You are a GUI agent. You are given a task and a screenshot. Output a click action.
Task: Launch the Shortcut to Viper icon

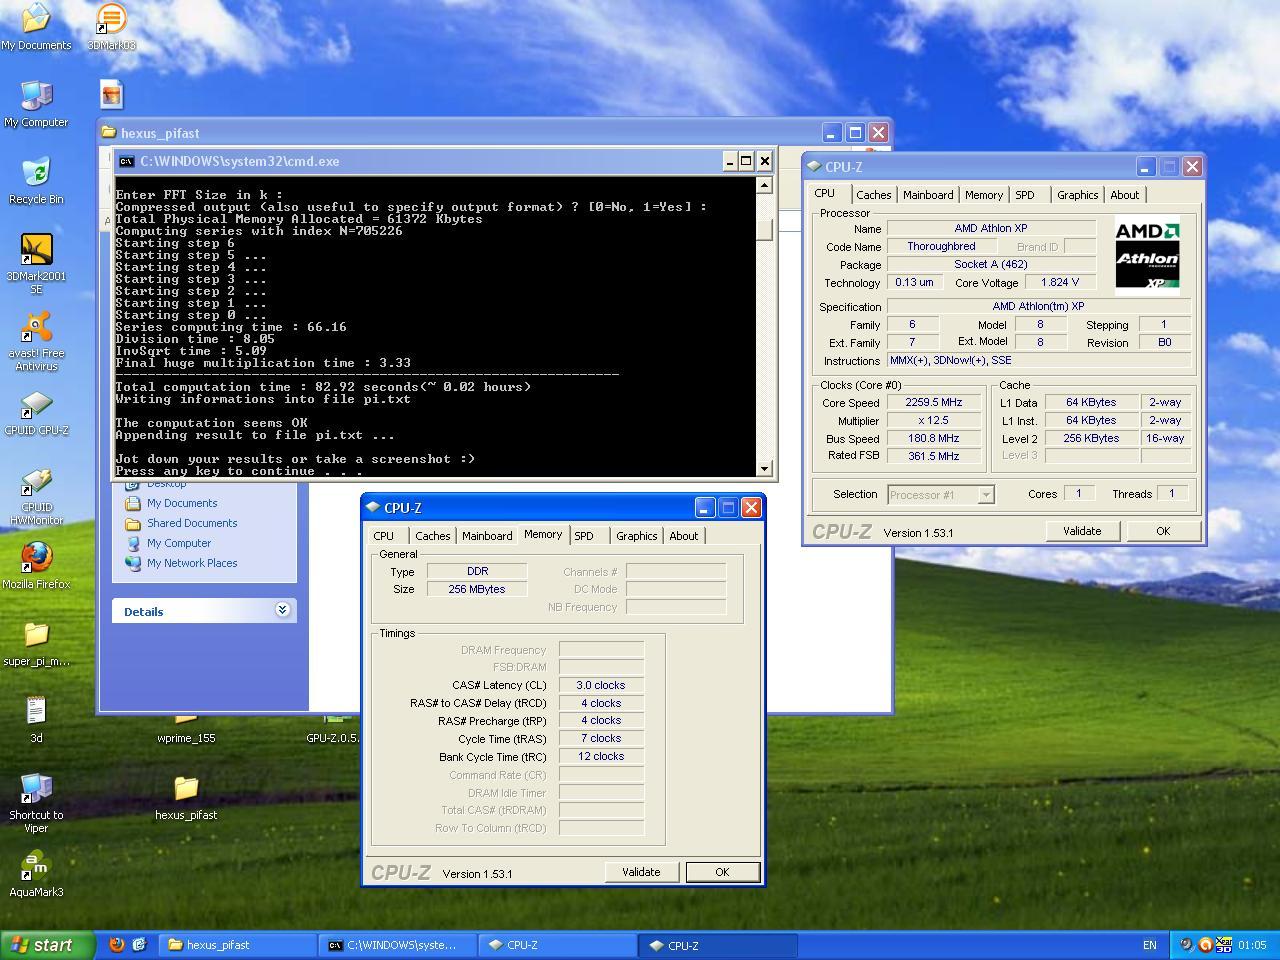(36, 803)
